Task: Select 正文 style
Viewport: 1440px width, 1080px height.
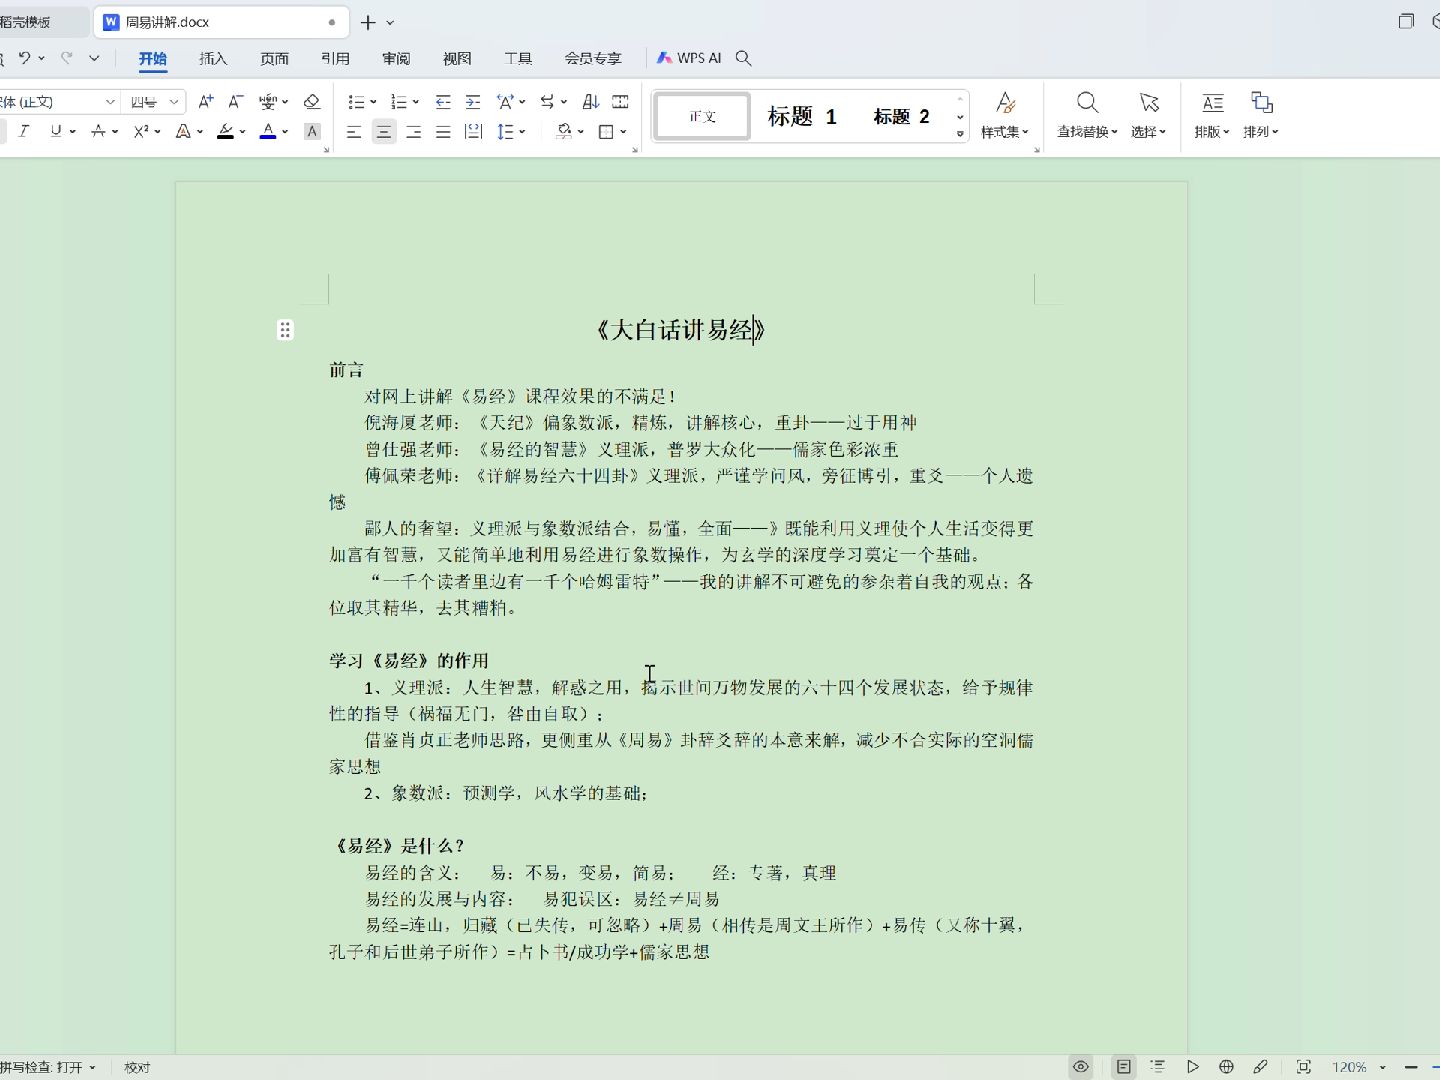Action: [702, 116]
